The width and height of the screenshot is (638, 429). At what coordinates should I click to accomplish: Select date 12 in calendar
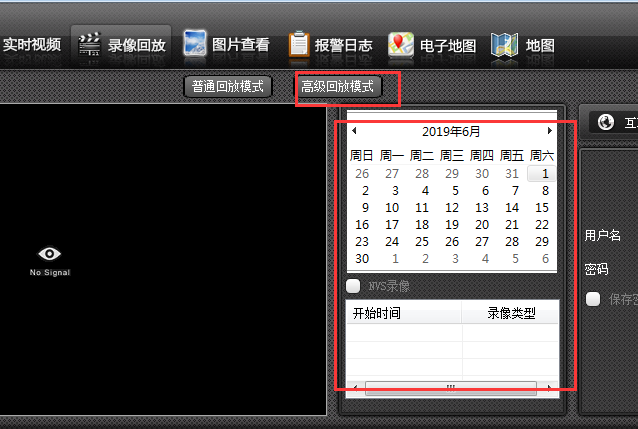452,208
